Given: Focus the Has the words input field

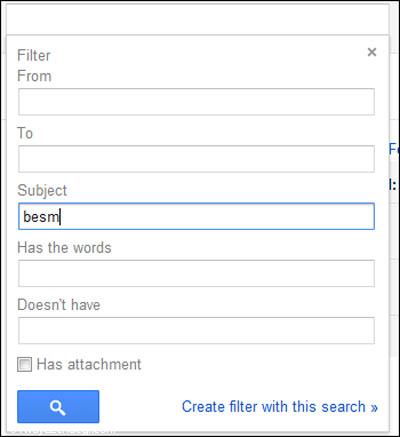Looking at the screenshot, I should pyautogui.click(x=196, y=273).
